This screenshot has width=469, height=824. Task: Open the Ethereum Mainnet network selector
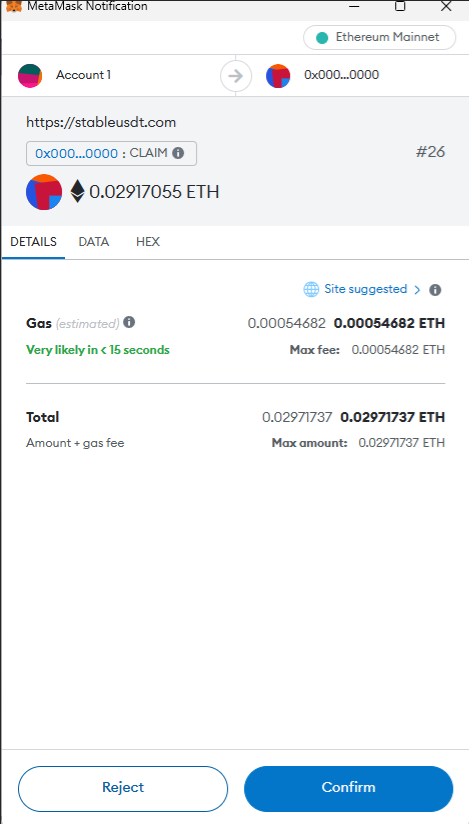click(379, 37)
